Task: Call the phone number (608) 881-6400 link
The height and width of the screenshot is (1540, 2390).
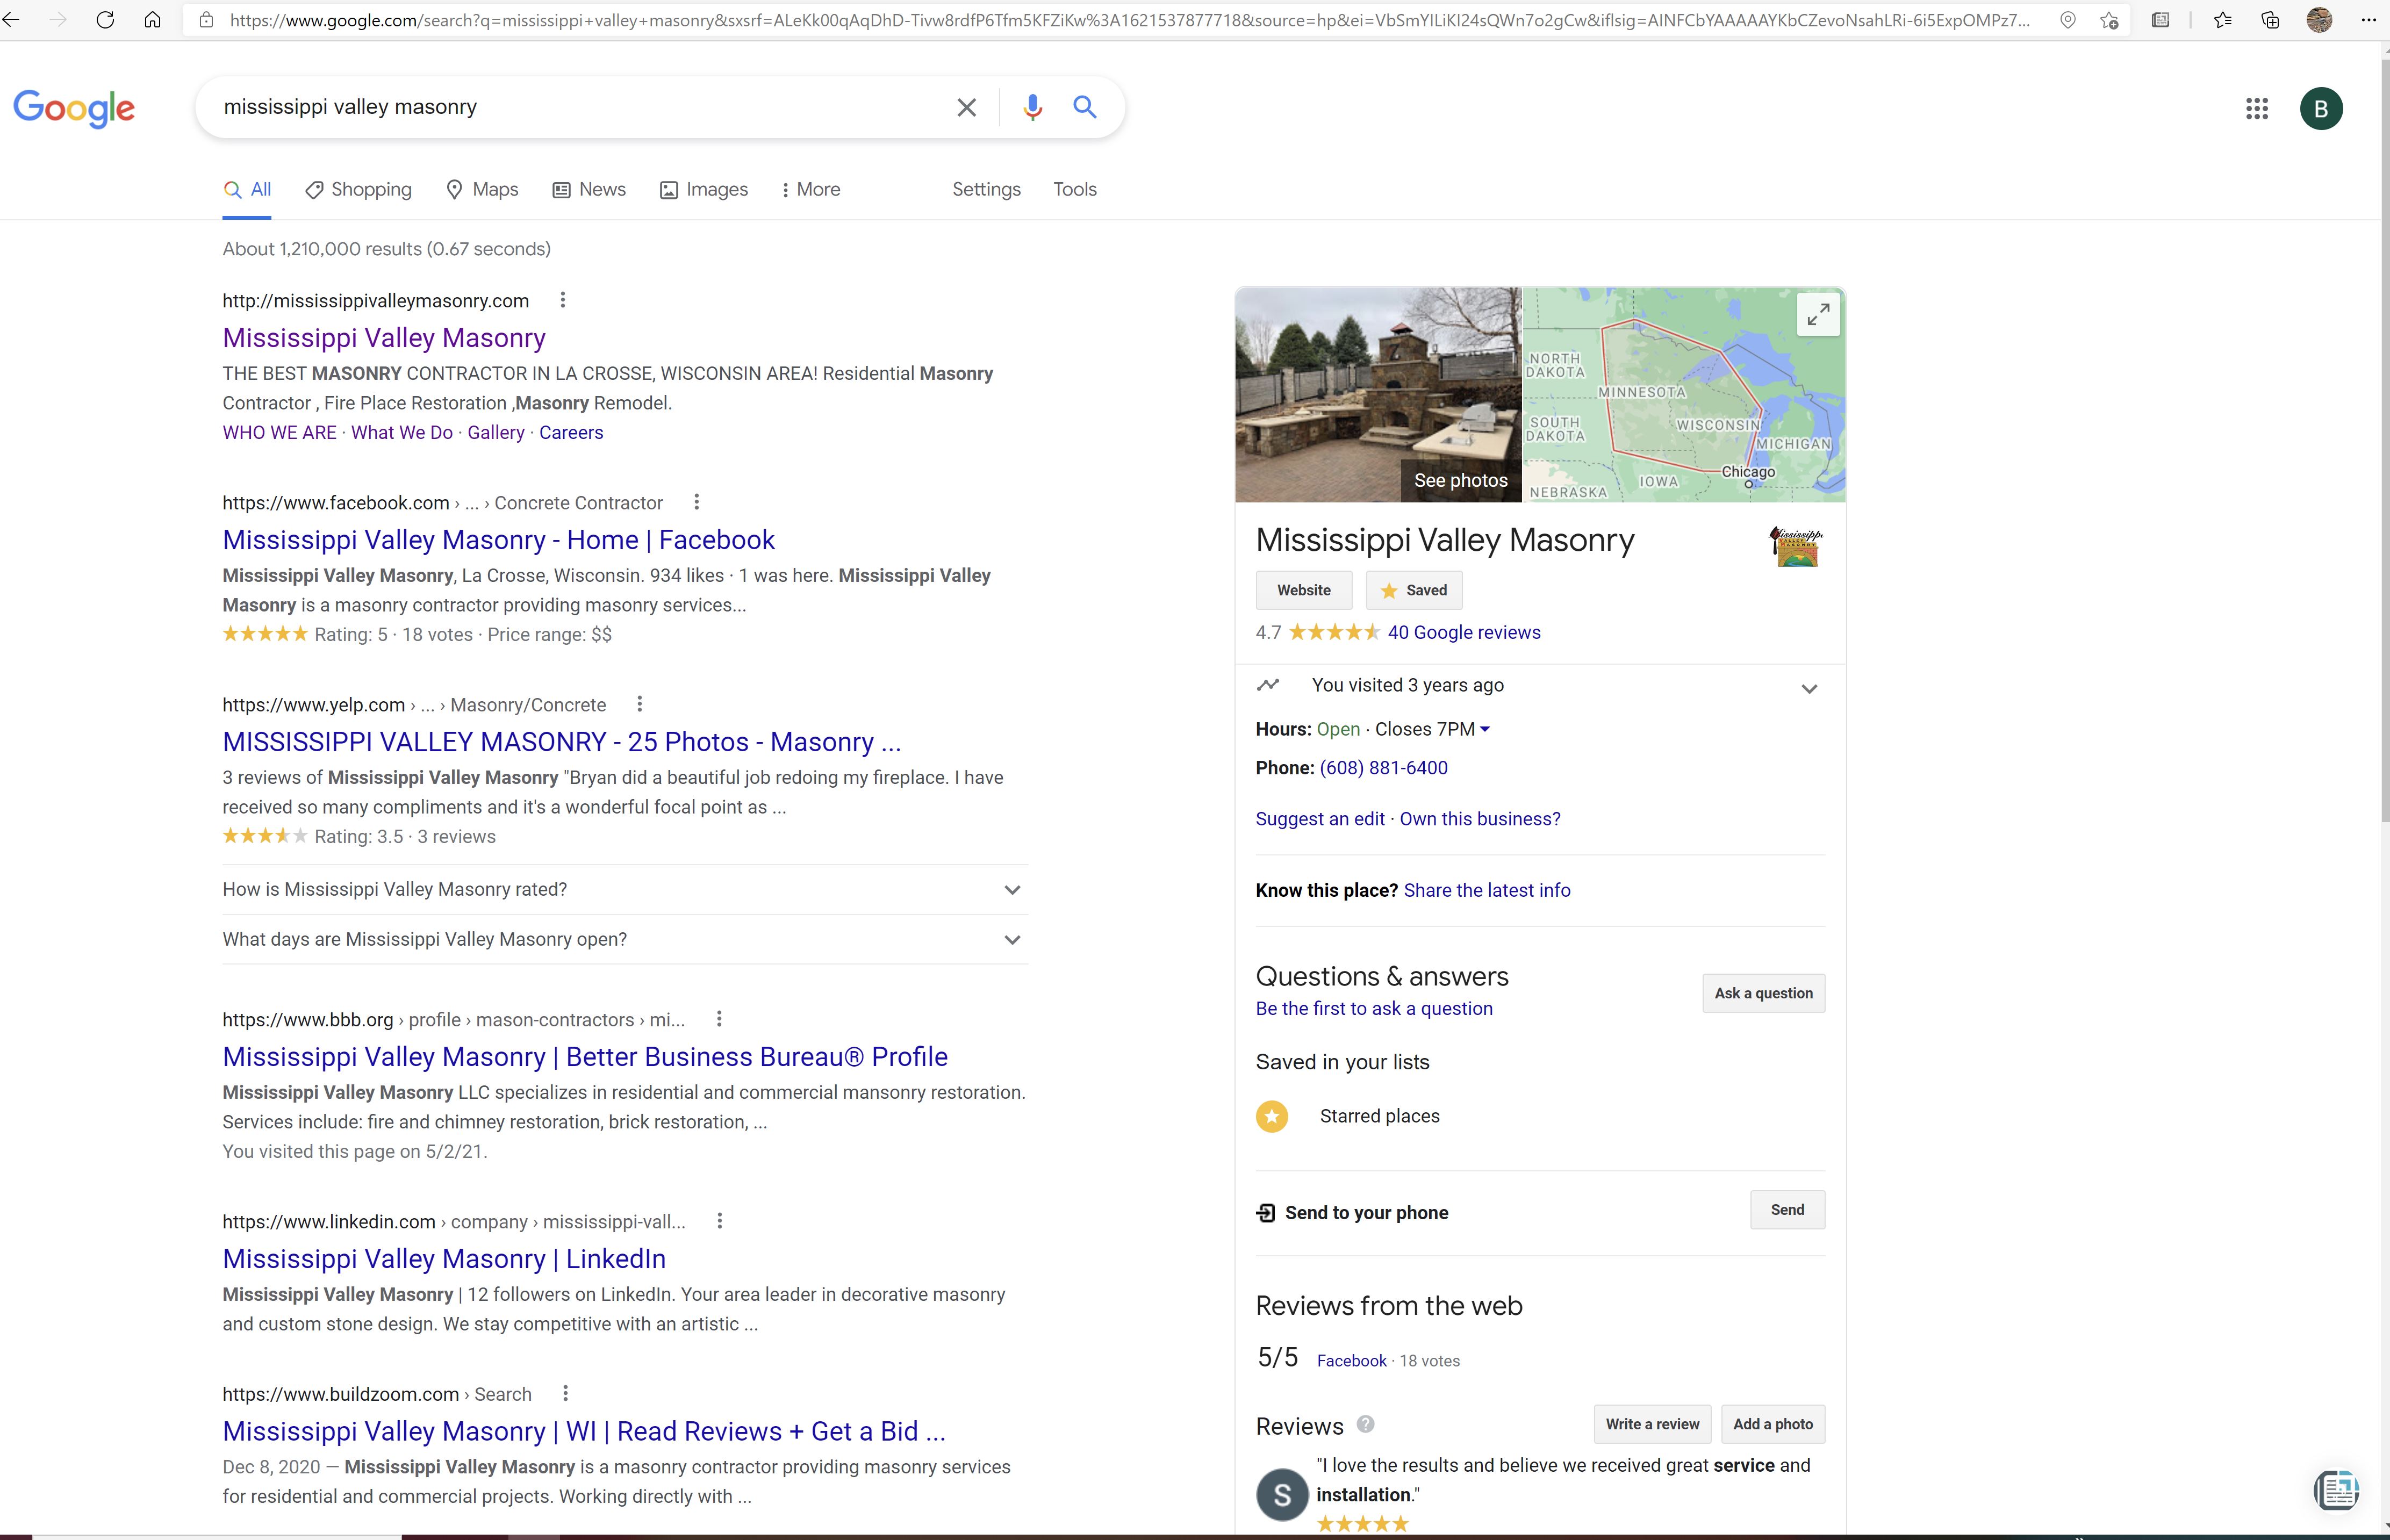Action: (x=1383, y=768)
